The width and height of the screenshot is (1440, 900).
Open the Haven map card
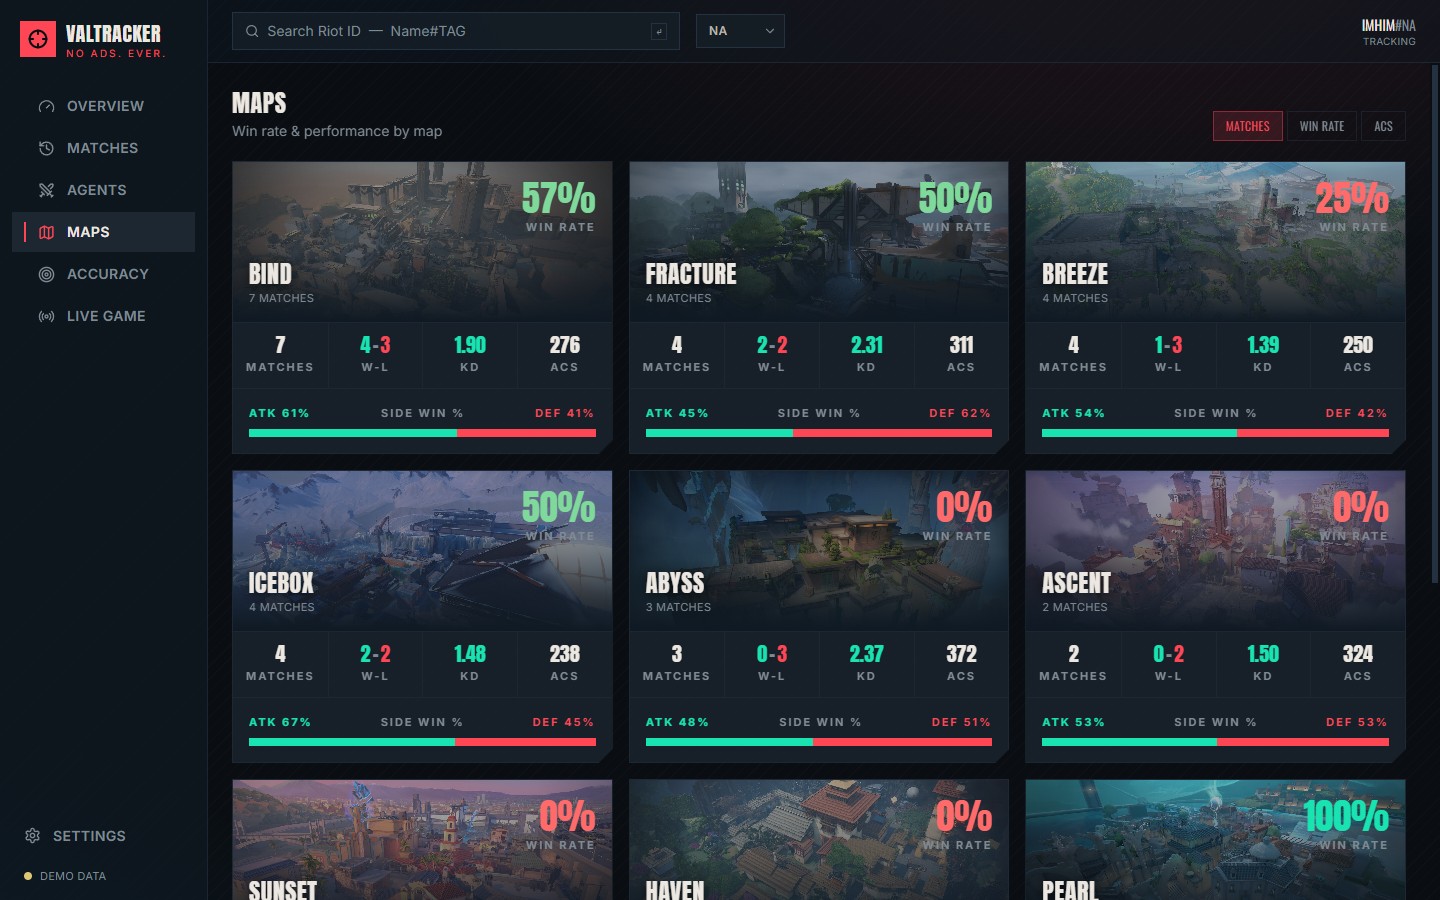[819, 840]
